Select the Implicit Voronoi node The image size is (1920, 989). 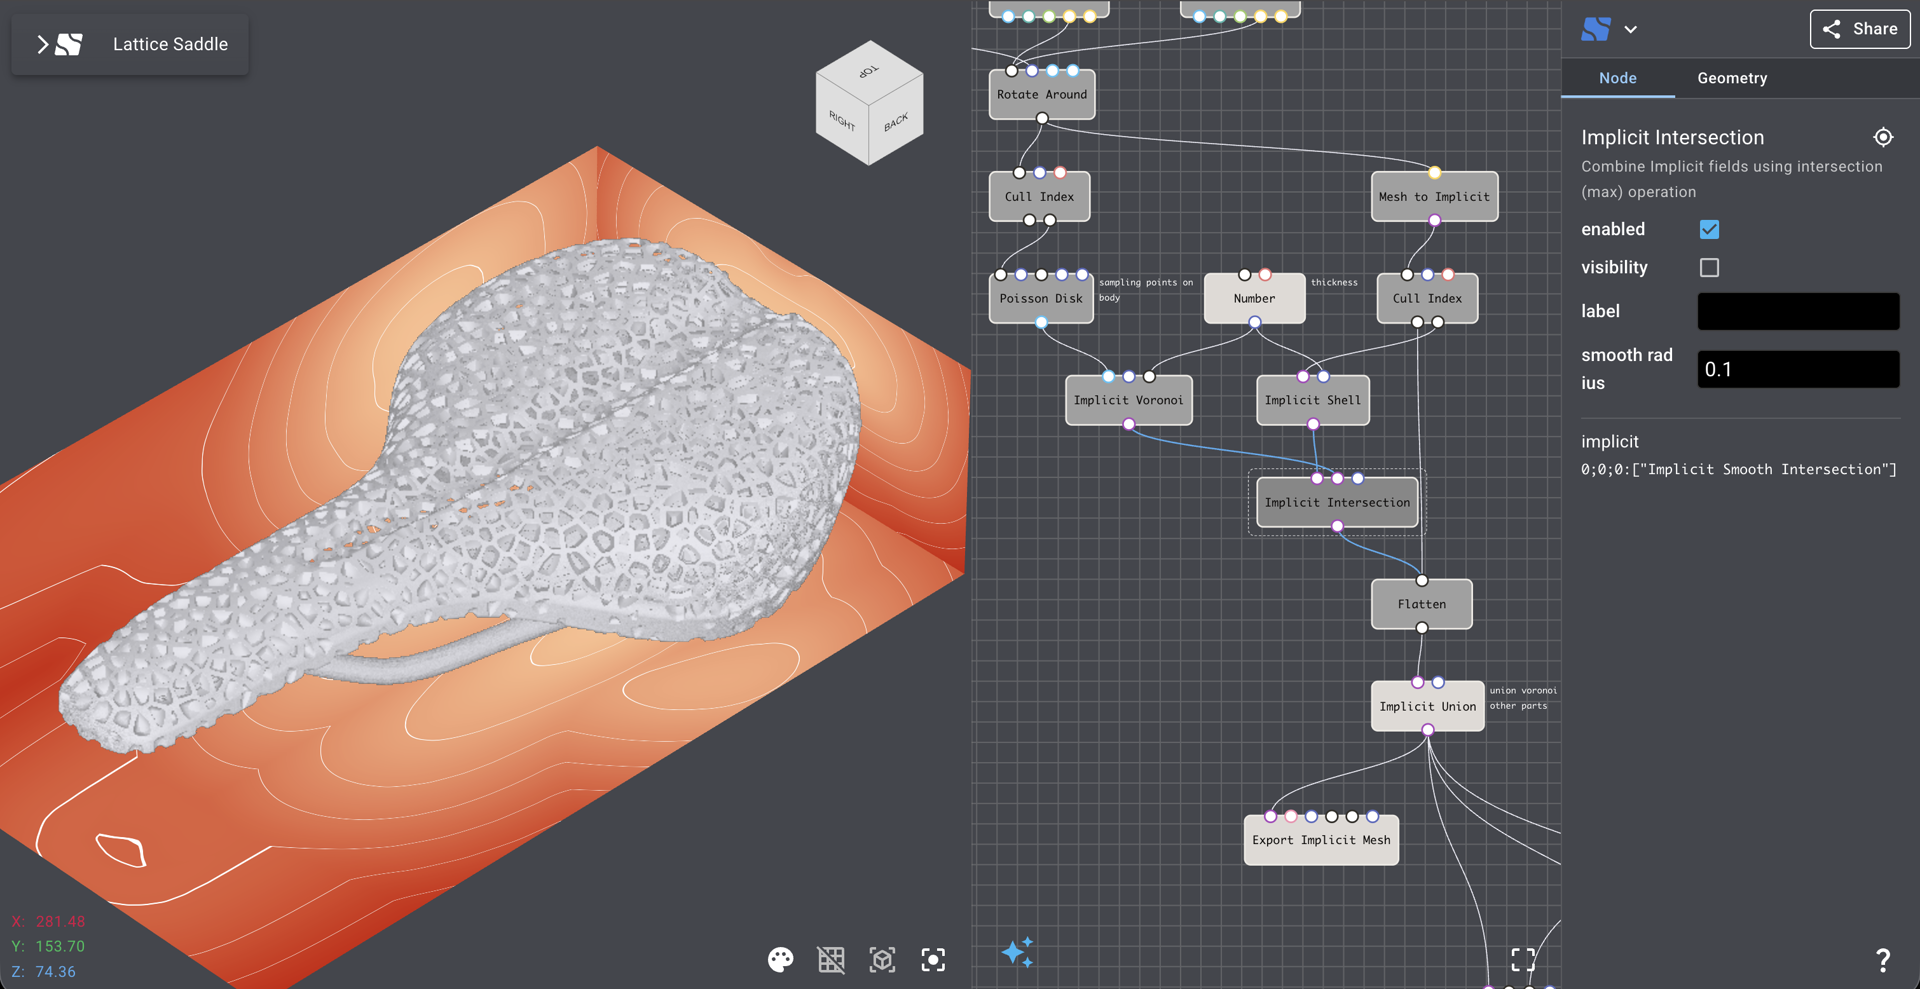point(1128,400)
